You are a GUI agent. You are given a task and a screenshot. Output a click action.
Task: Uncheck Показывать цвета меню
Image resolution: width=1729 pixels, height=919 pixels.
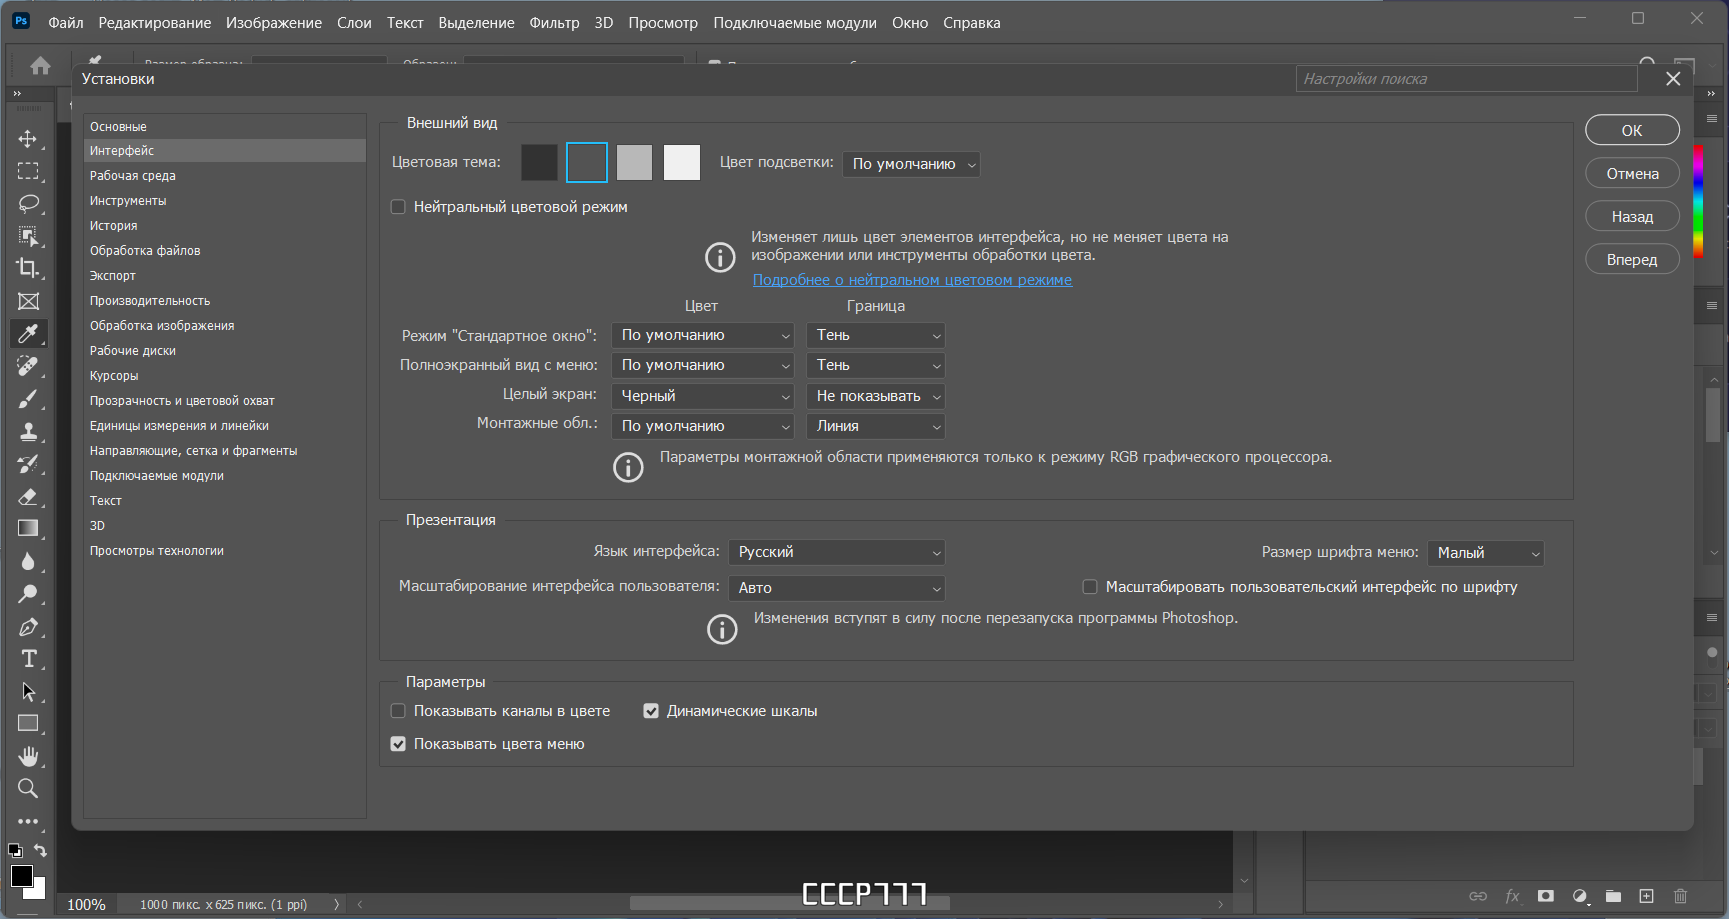pos(398,744)
